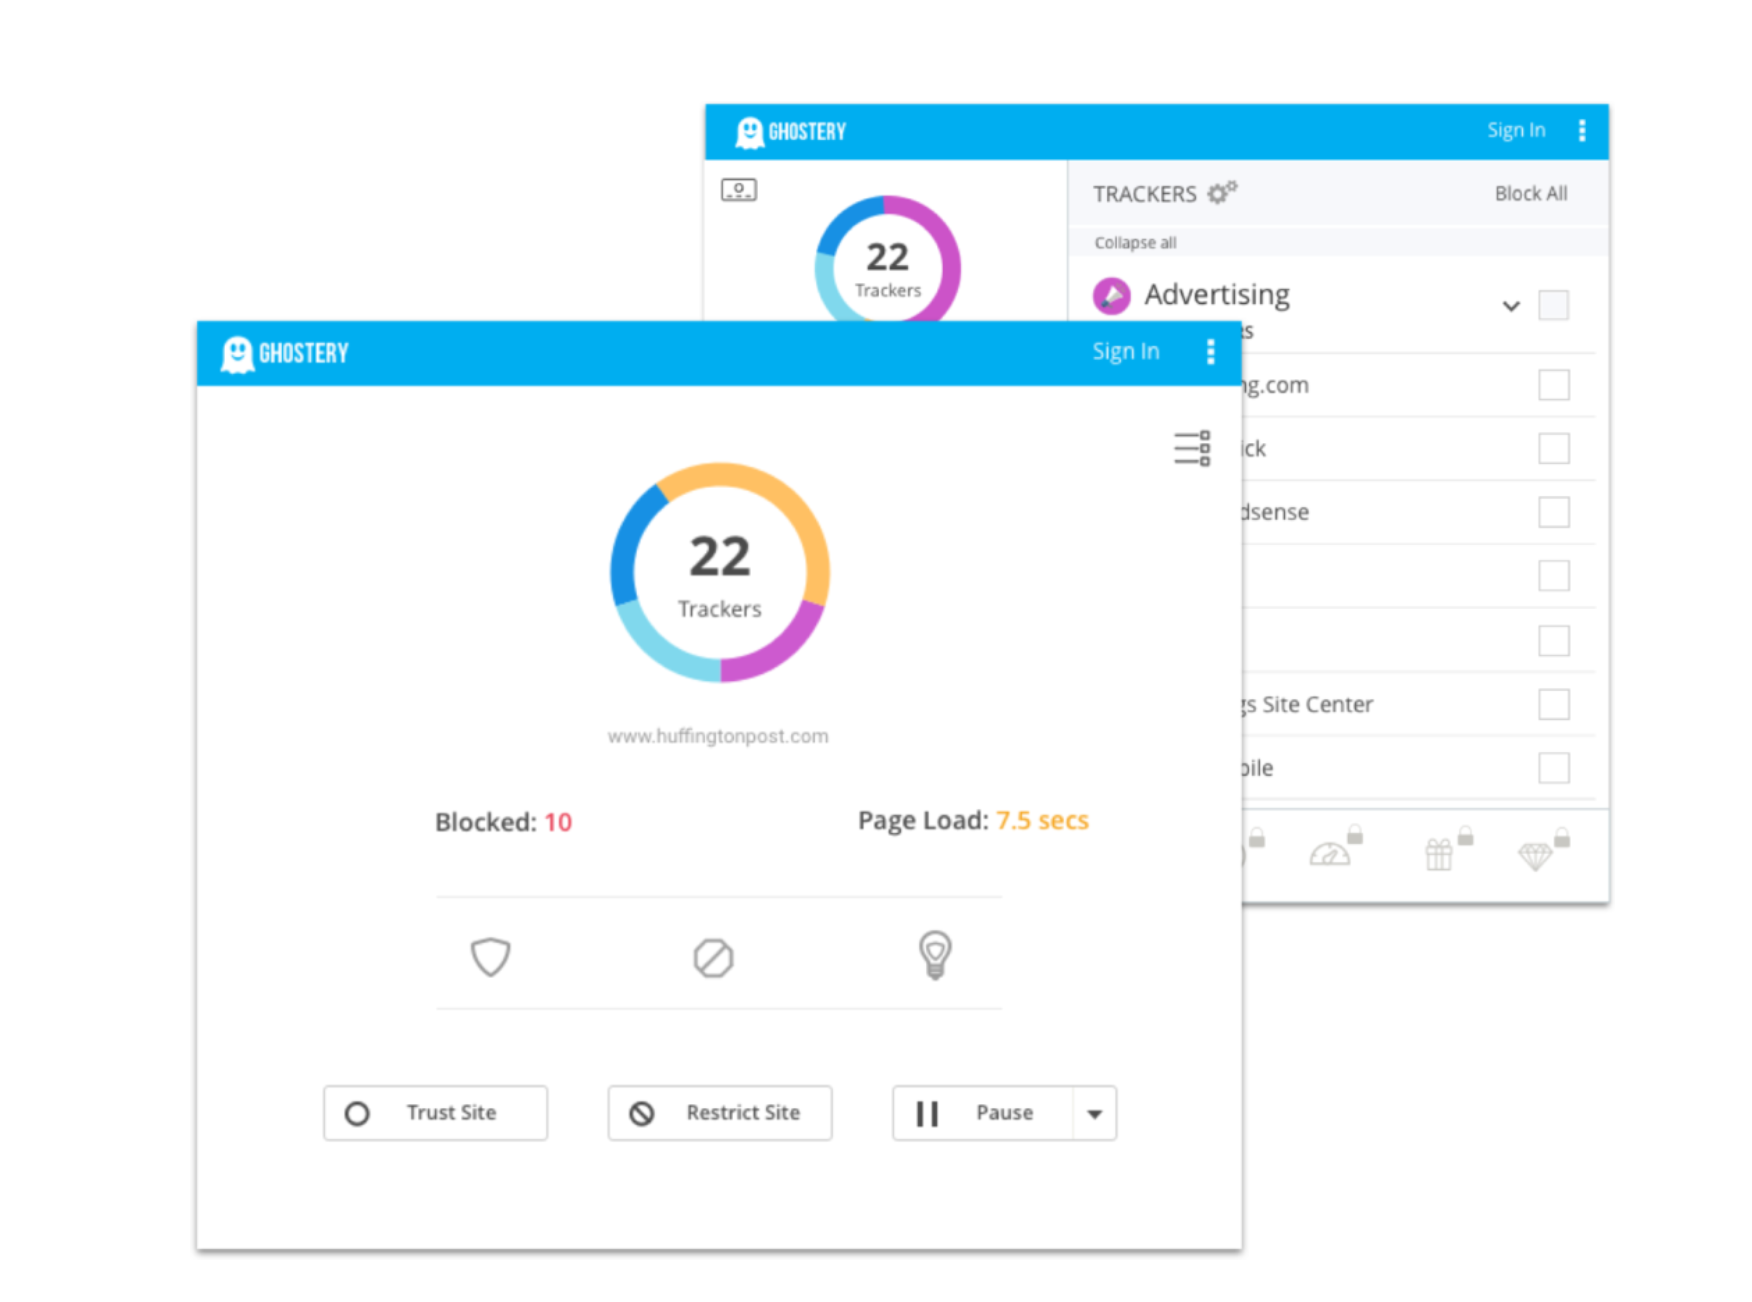1752x1302 pixels.
Task: Collapse the Advertising category chevron
Action: [x=1510, y=306]
